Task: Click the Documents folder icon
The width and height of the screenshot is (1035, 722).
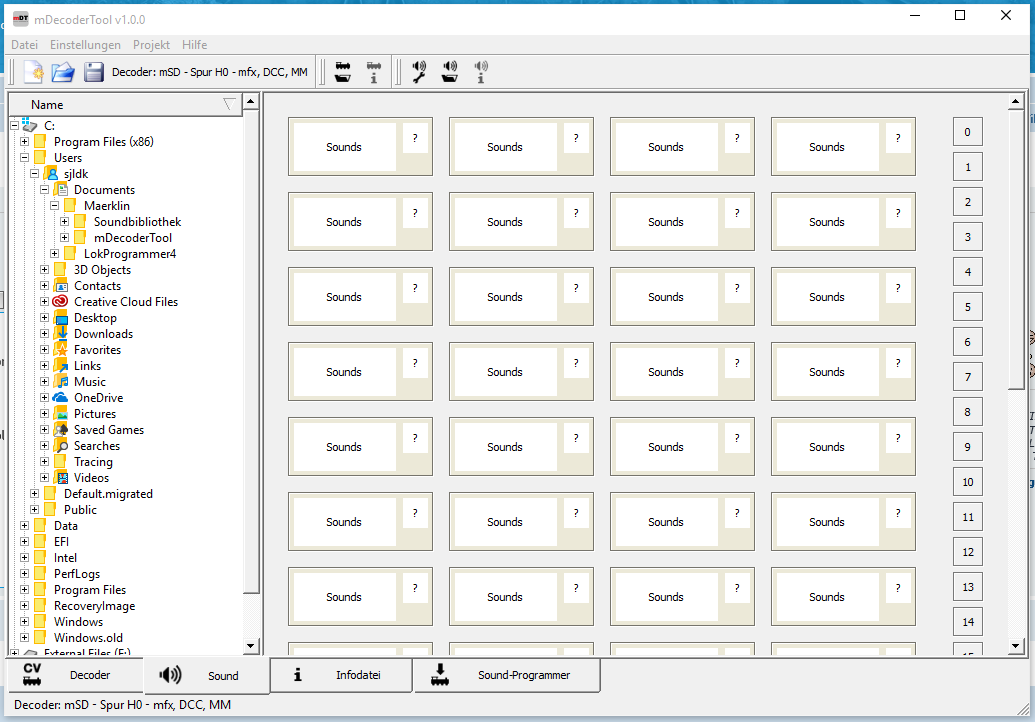Action: (61, 189)
